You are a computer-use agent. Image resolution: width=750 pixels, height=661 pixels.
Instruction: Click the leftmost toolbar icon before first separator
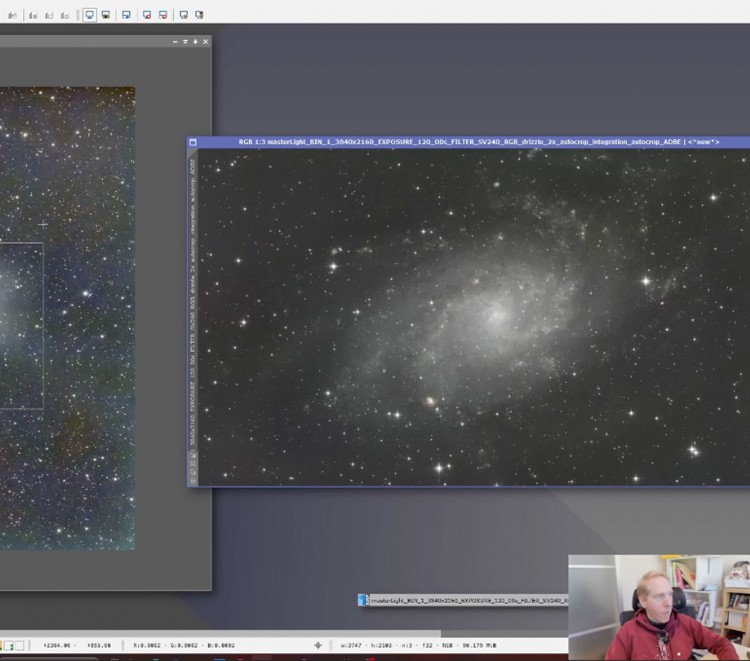click(x=12, y=15)
